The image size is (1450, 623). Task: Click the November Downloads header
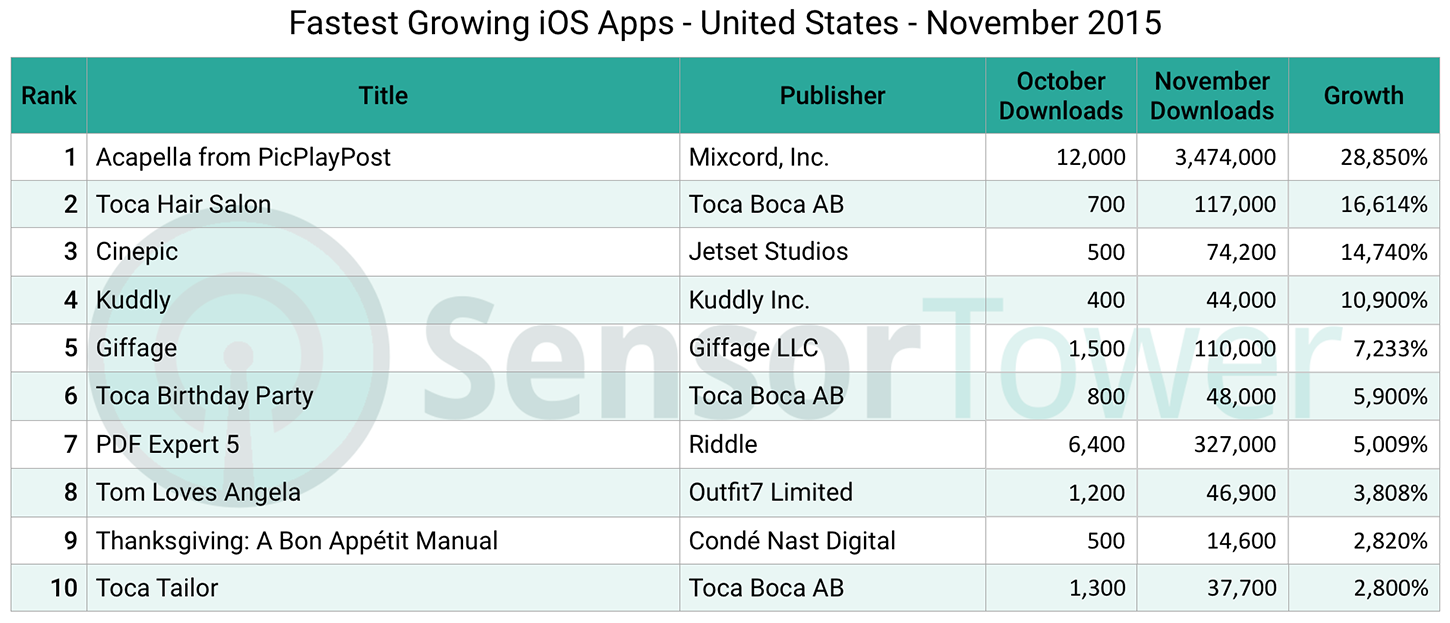(1212, 96)
